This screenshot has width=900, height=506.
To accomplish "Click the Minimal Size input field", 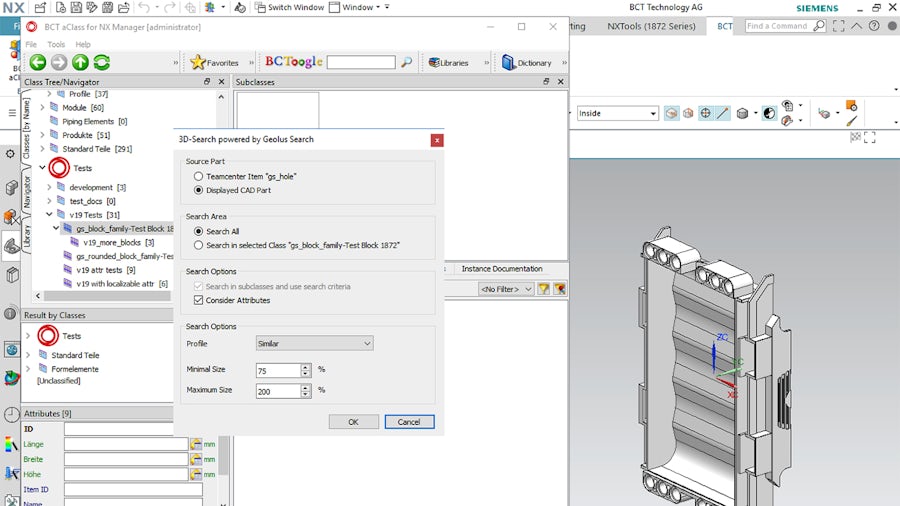I will tap(278, 371).
